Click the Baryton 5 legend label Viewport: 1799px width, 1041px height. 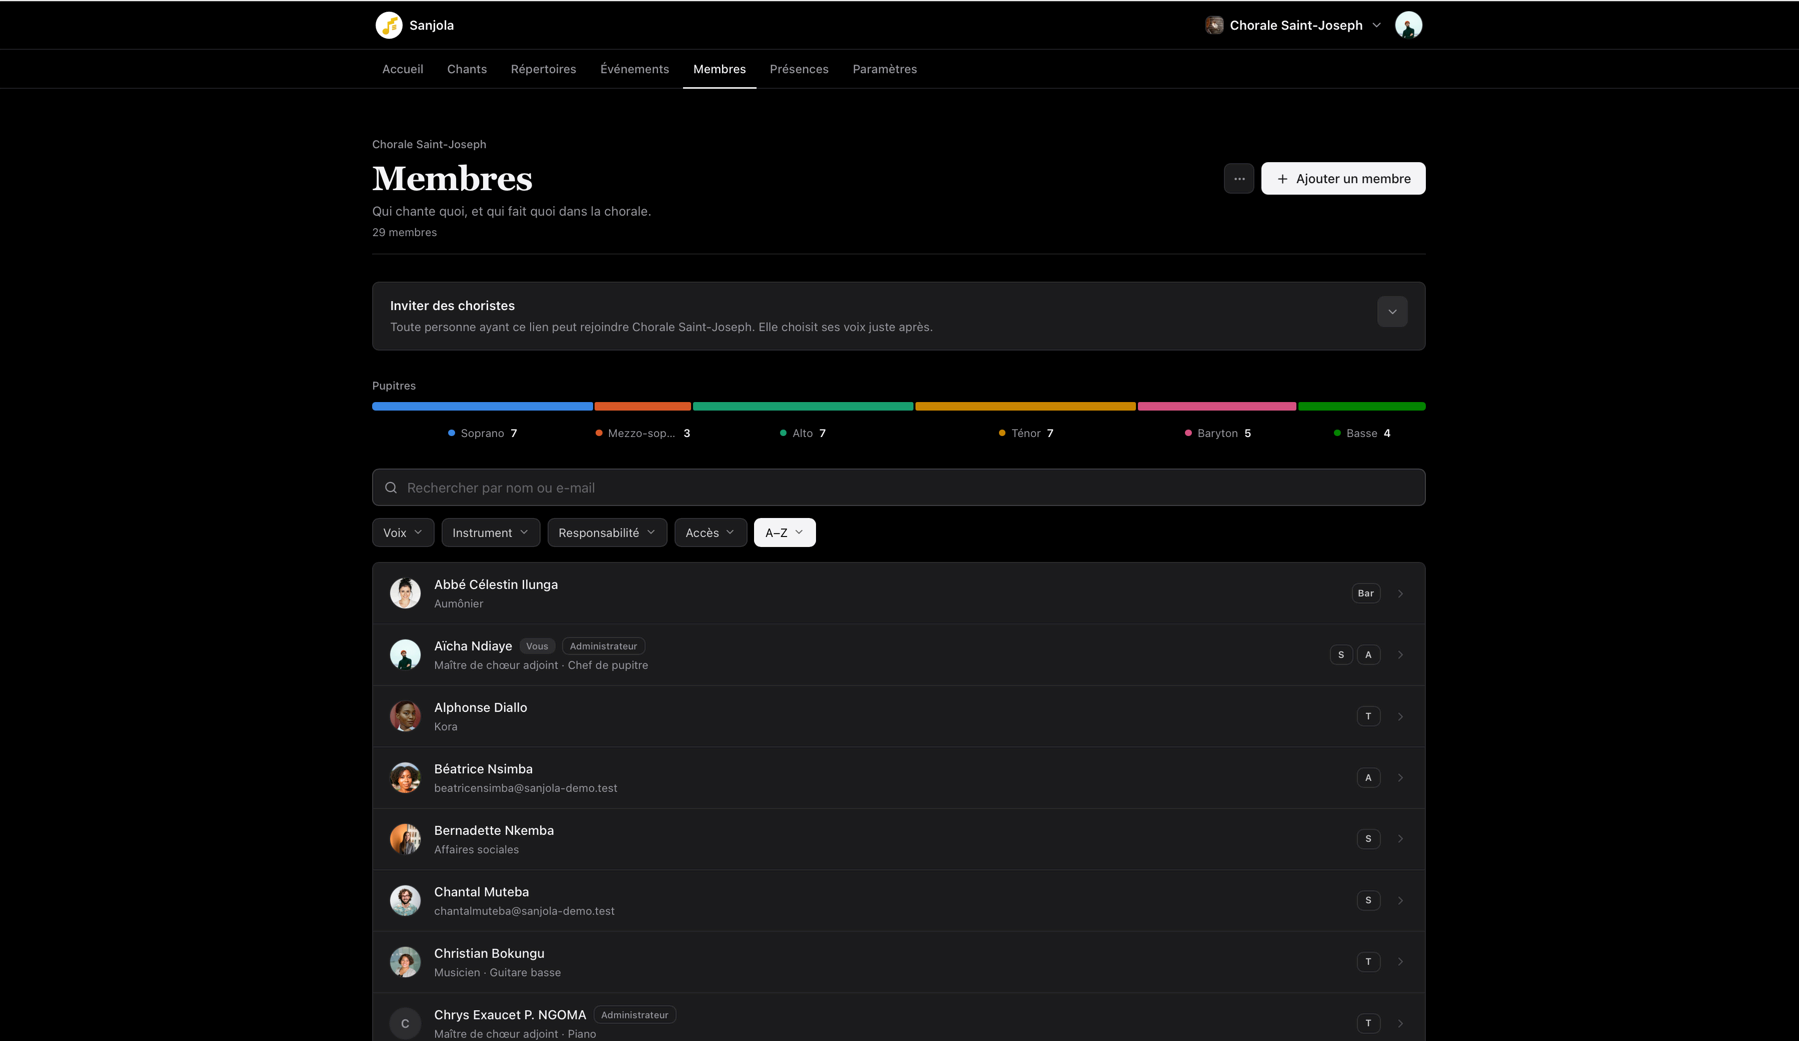tap(1217, 434)
